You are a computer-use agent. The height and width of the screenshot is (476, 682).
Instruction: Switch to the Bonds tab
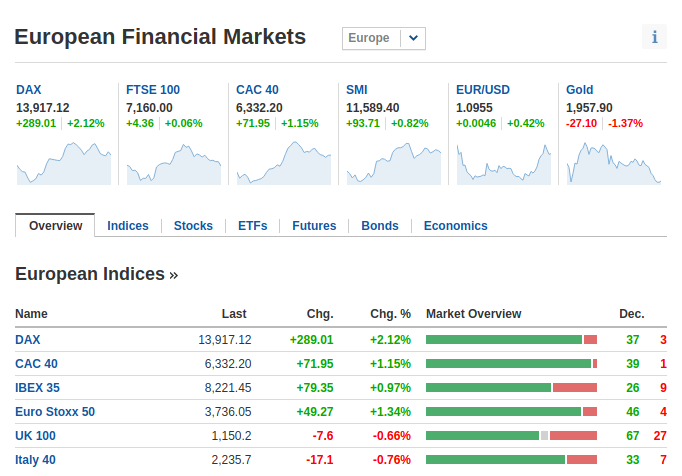(x=380, y=226)
